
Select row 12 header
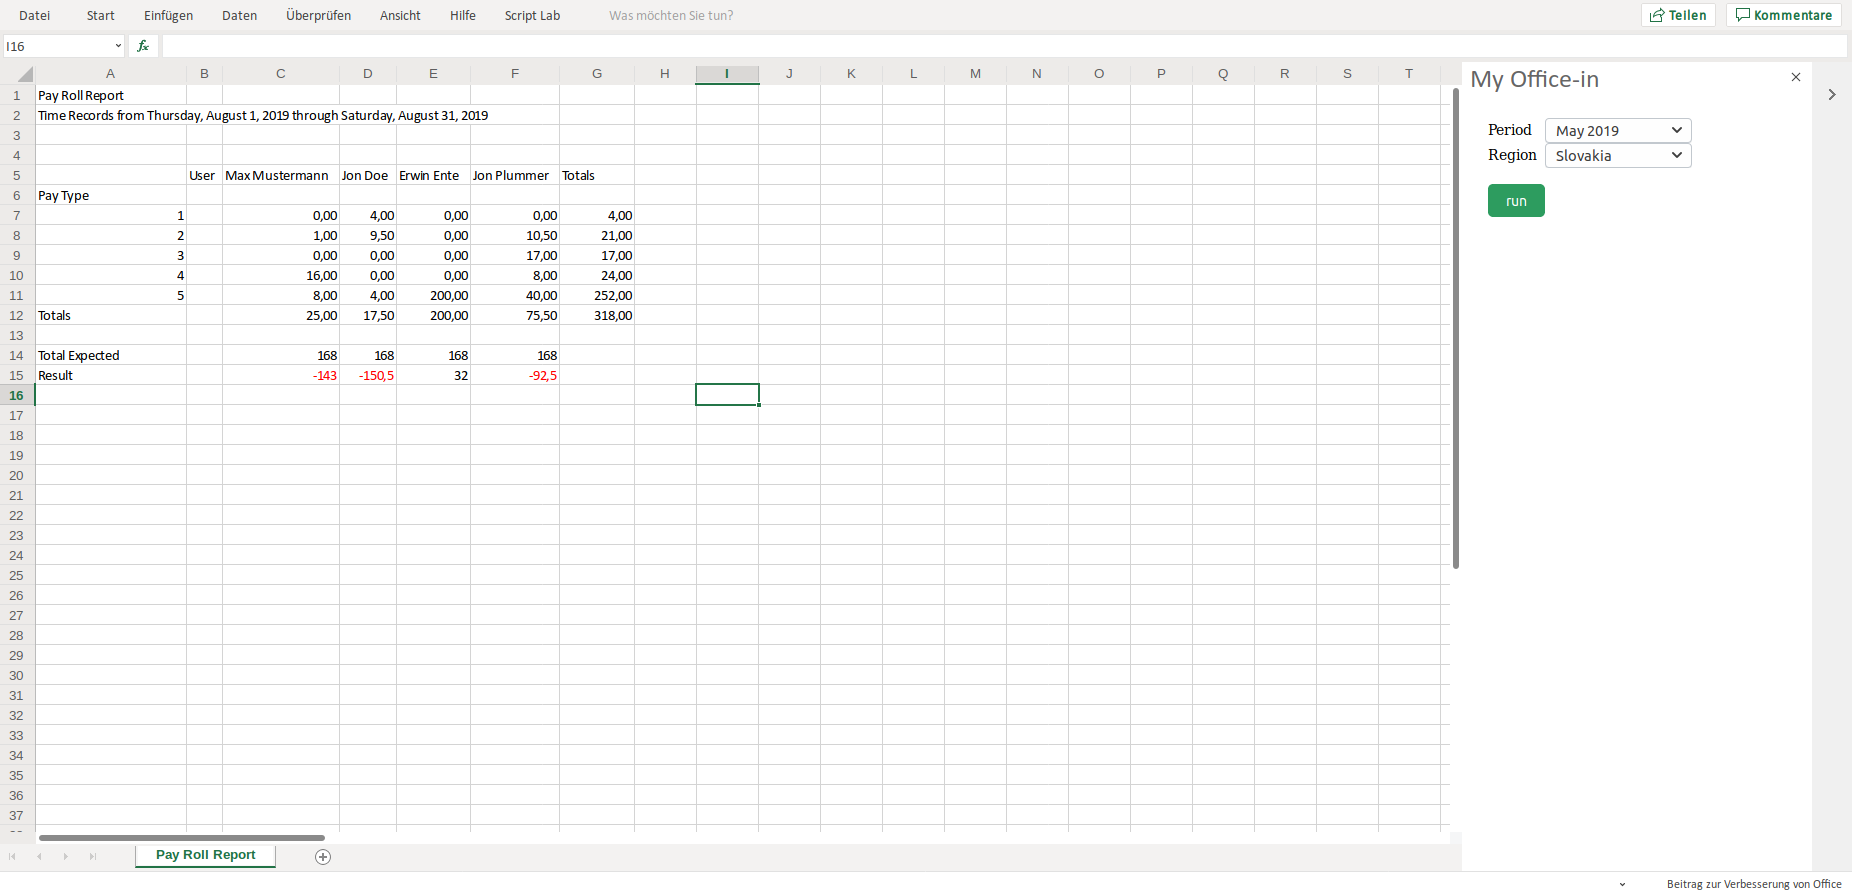pos(17,315)
